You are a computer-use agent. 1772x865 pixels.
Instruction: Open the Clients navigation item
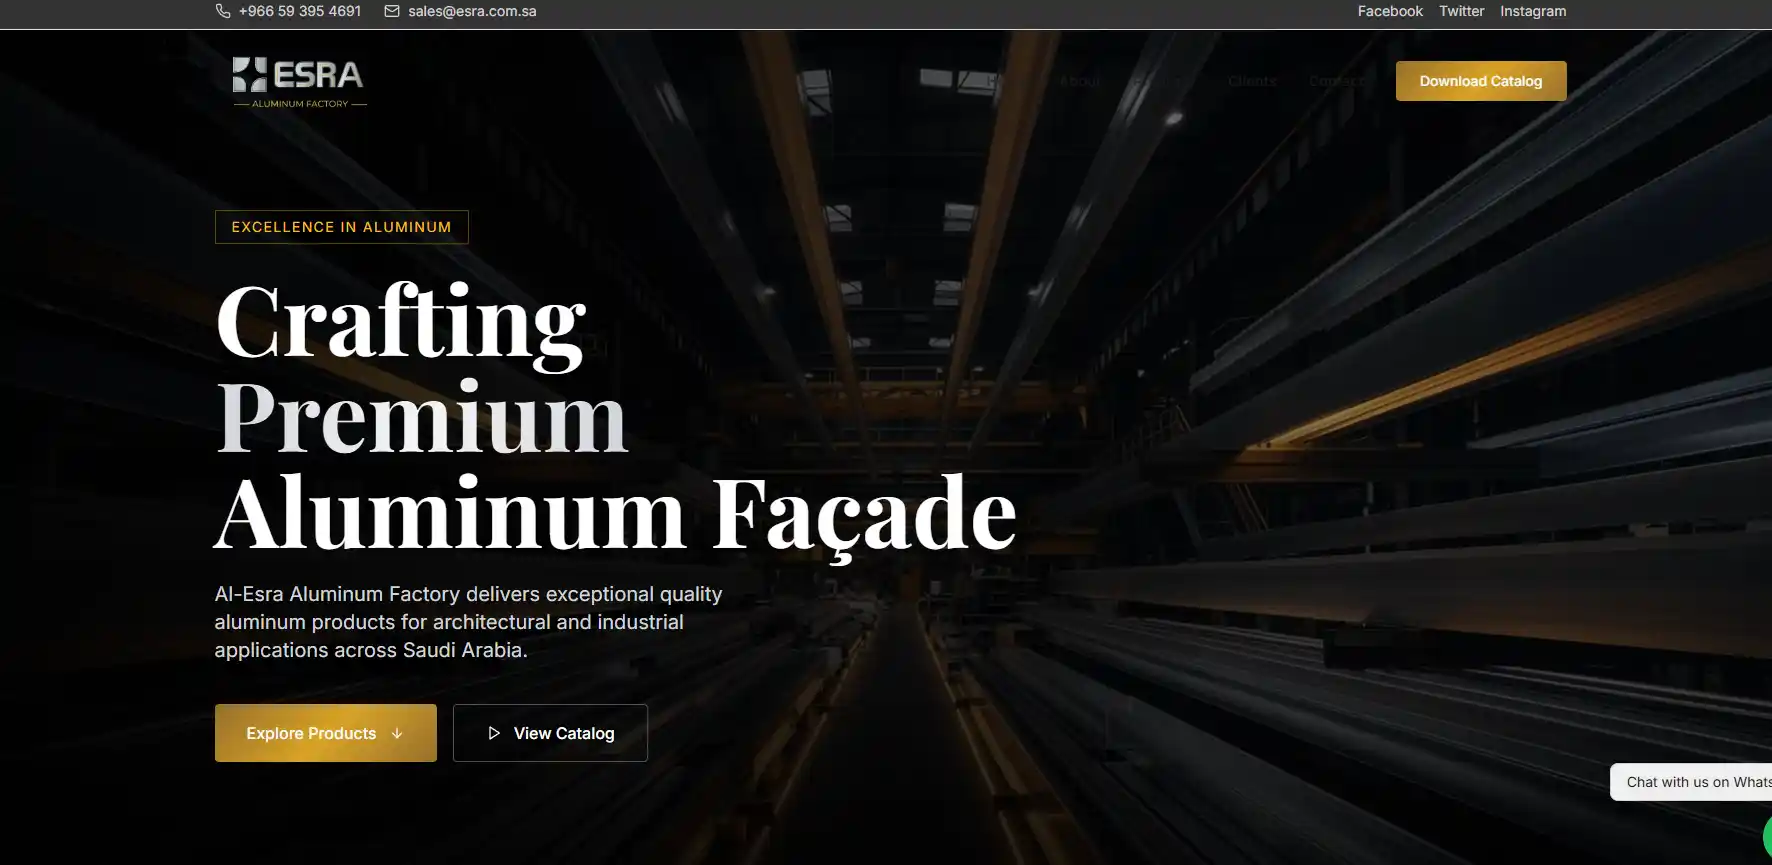[1252, 81]
